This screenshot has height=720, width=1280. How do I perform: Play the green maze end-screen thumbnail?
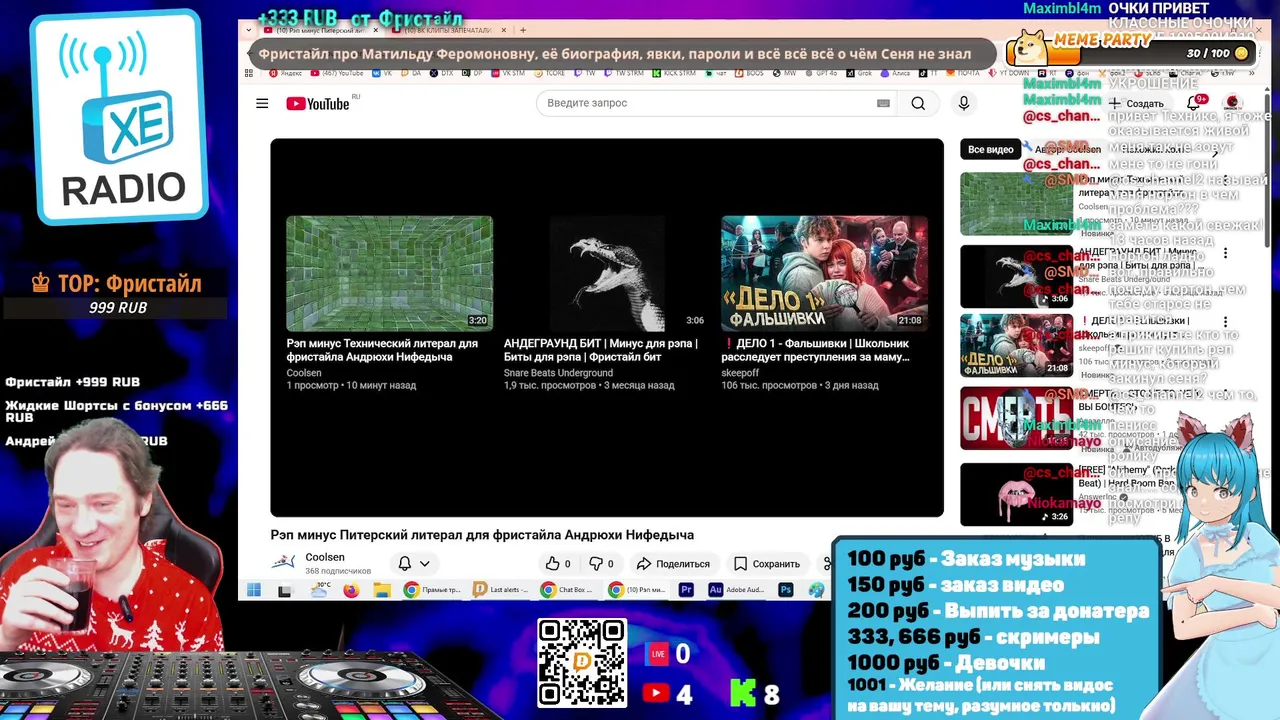[x=389, y=273]
